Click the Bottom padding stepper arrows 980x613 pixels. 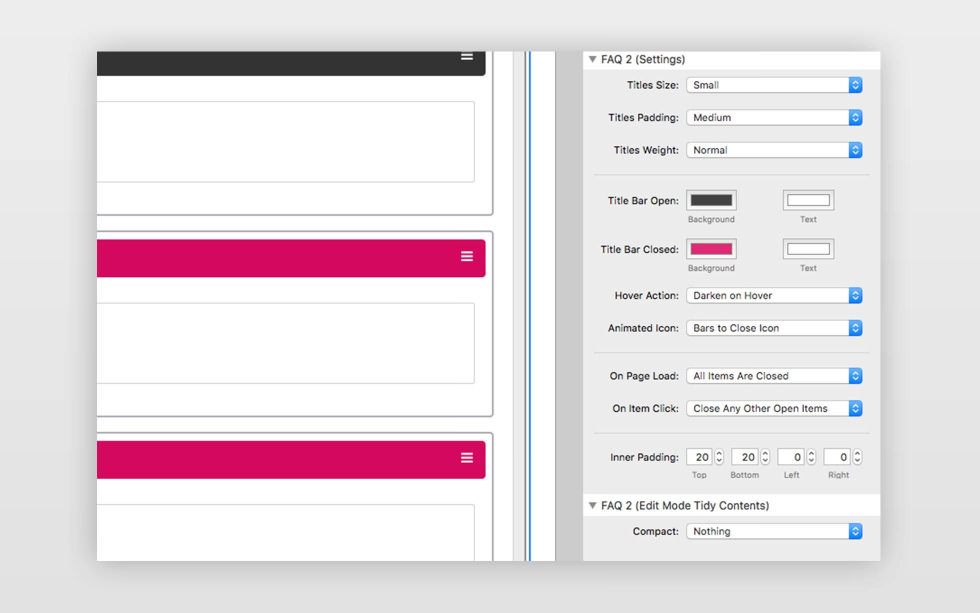[765, 457]
